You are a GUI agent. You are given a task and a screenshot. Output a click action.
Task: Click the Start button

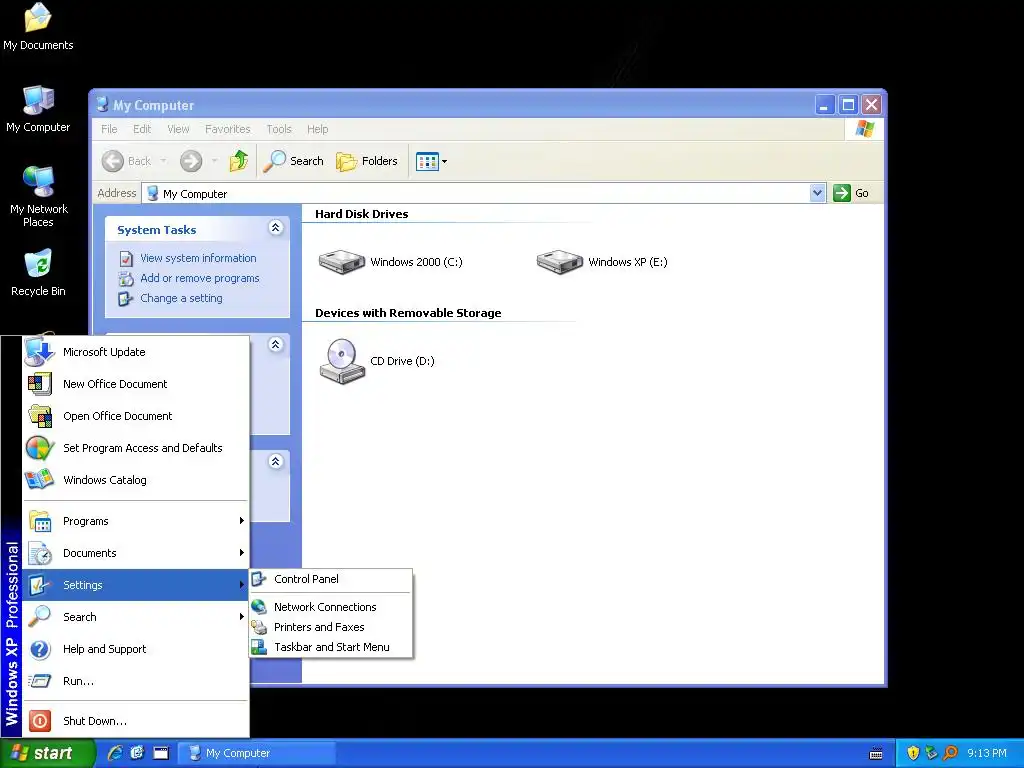47,753
